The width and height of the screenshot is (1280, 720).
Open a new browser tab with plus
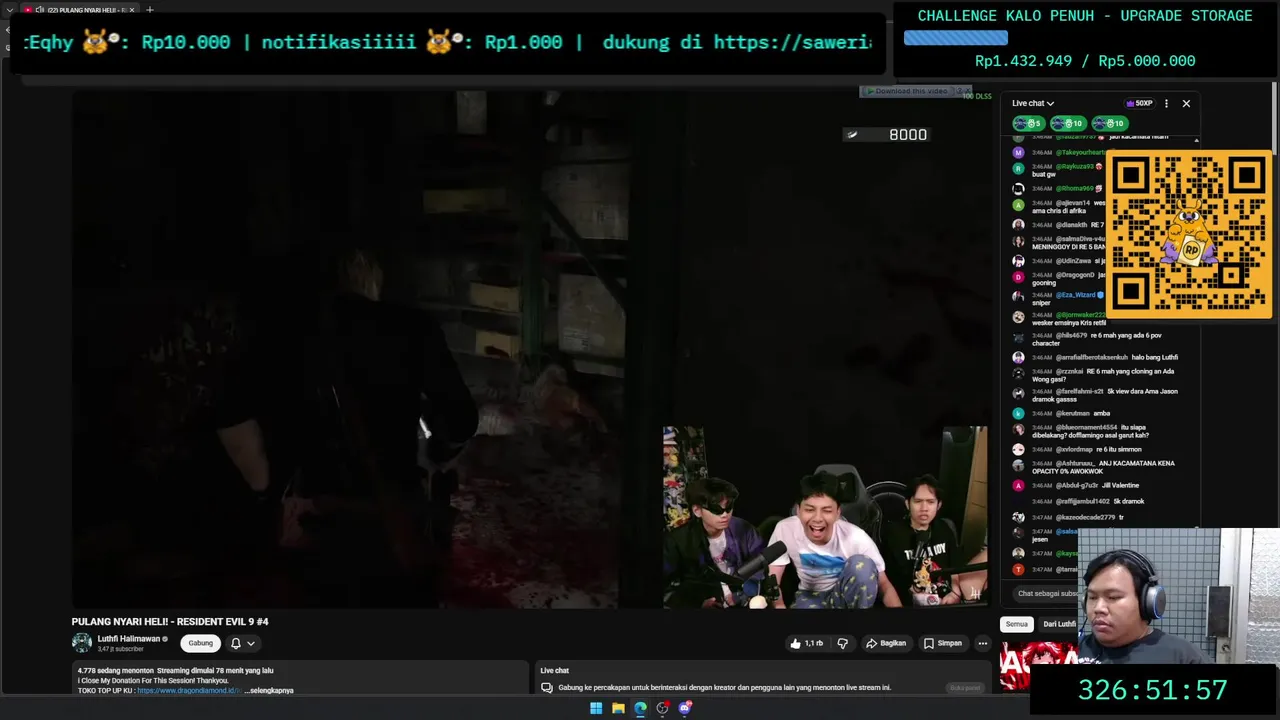click(x=150, y=10)
